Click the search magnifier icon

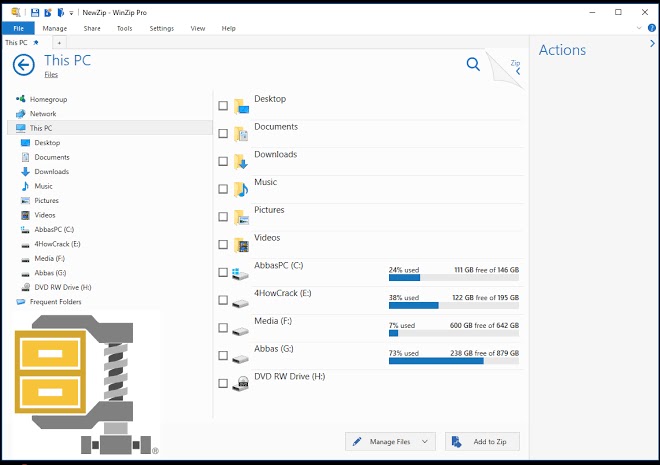click(473, 64)
